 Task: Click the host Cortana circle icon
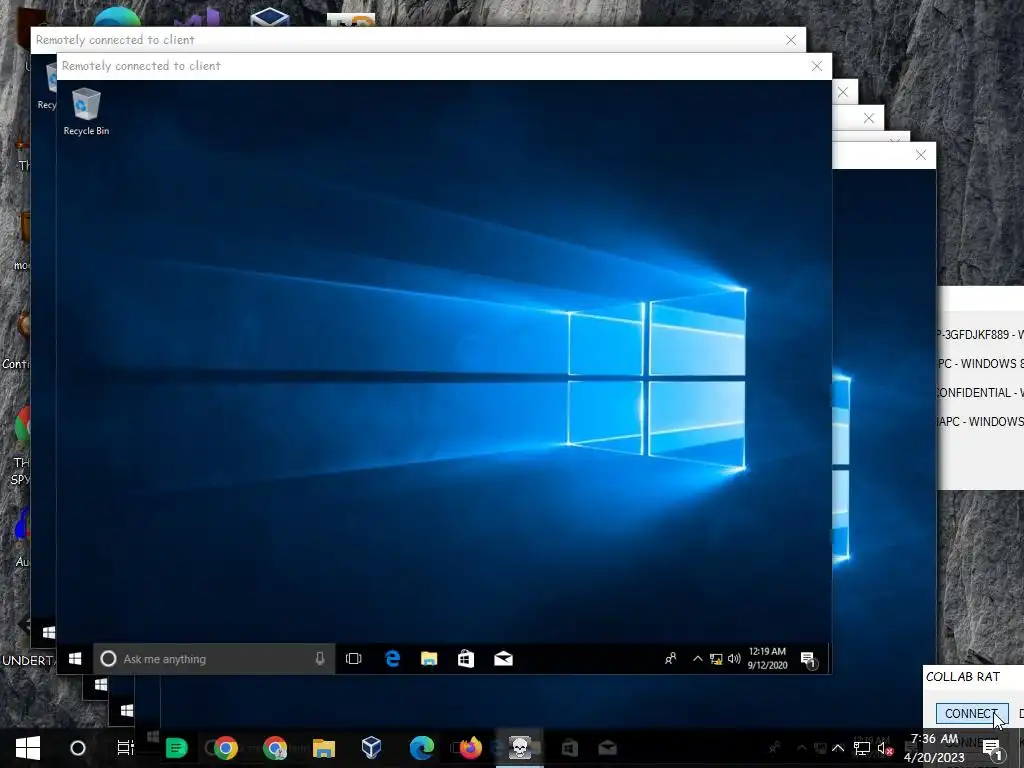tap(78, 748)
